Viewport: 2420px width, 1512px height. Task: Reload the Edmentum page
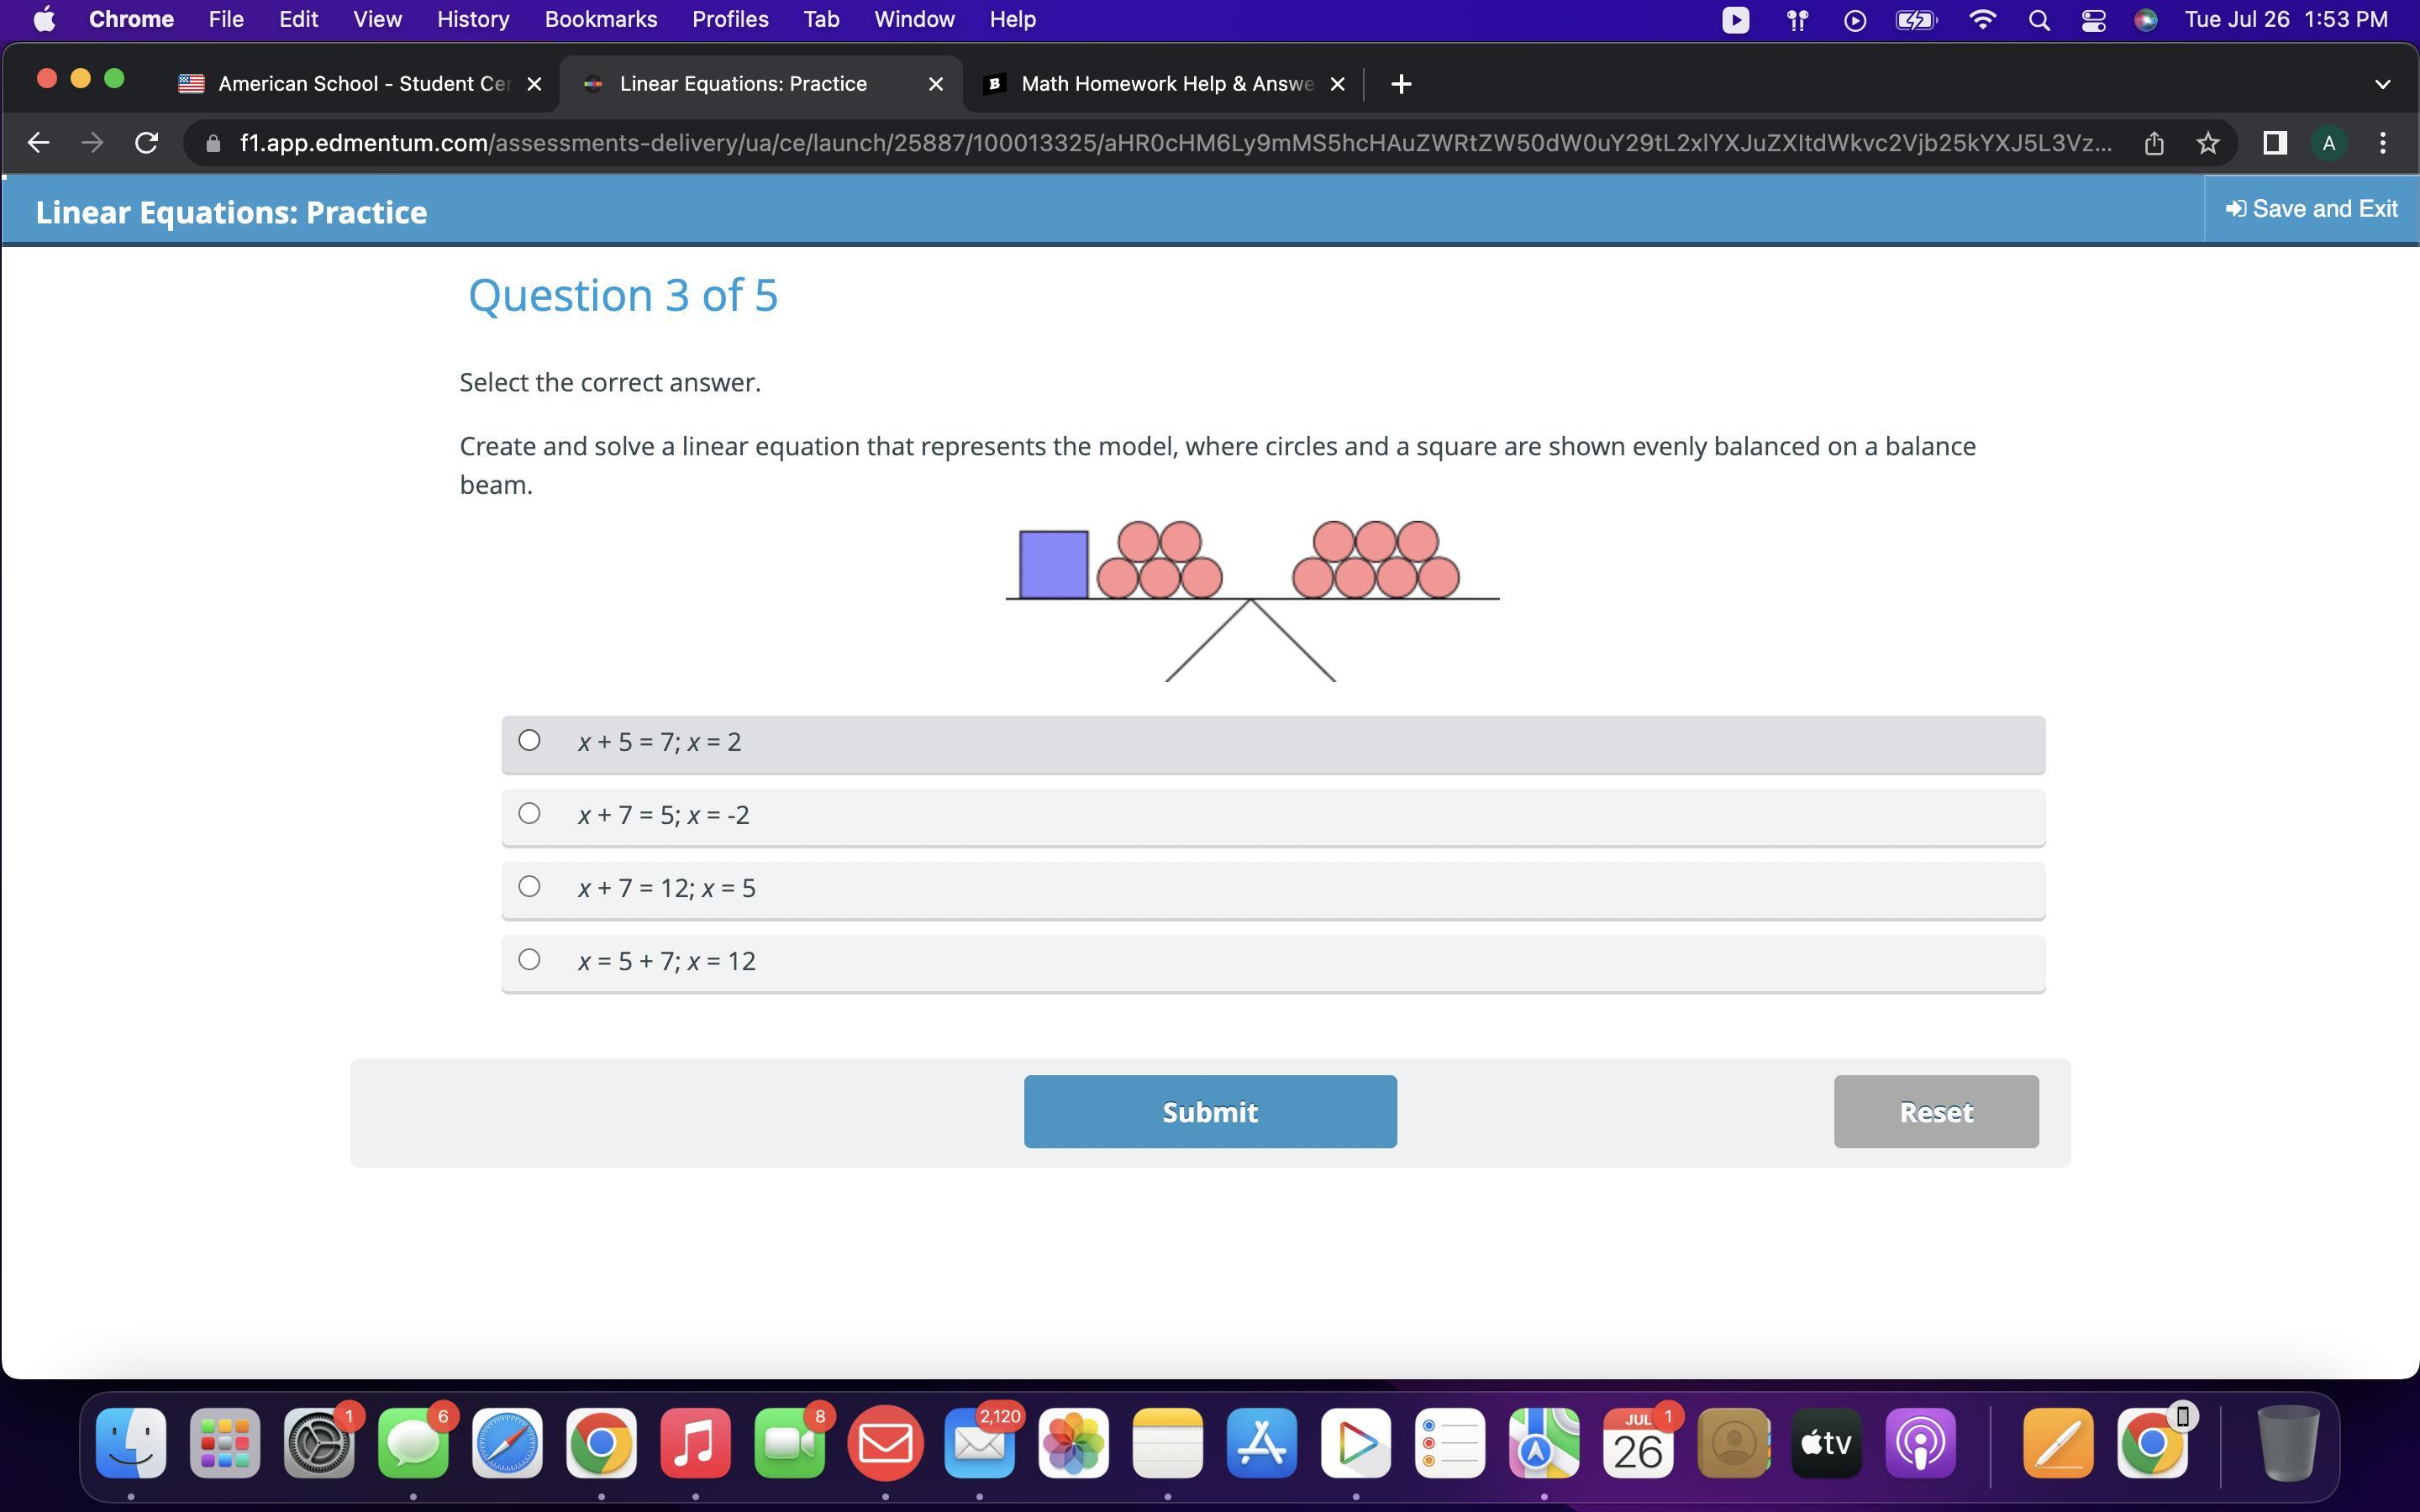146,143
